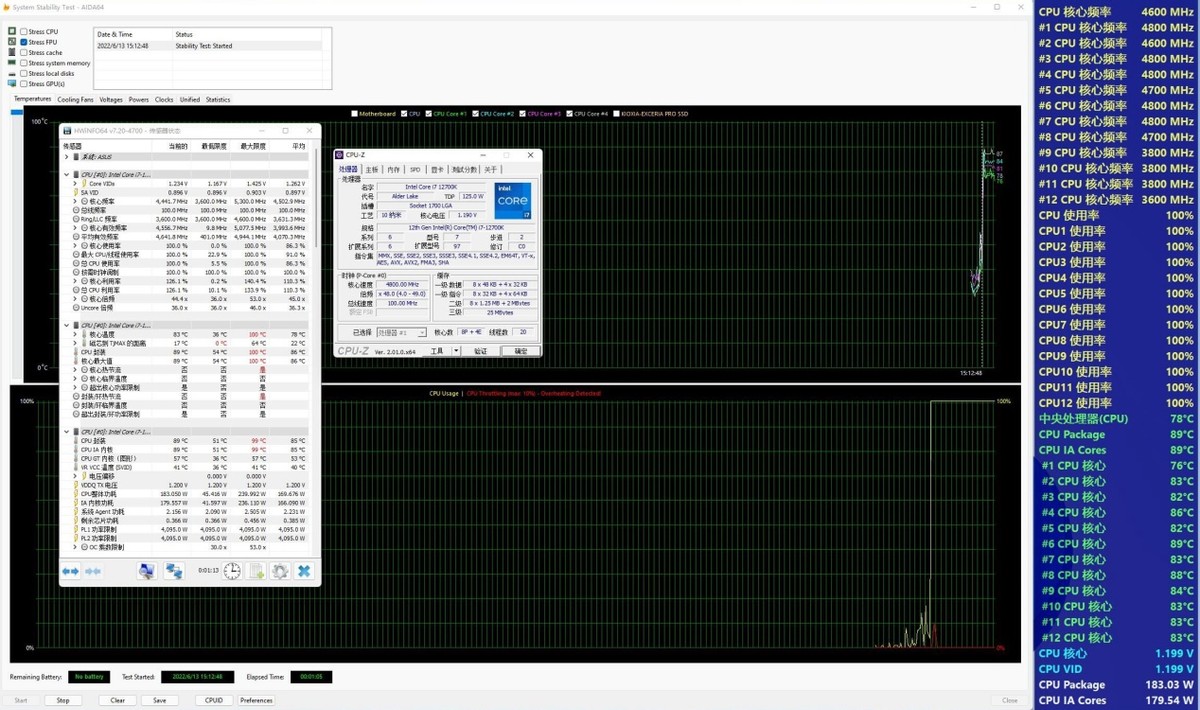Click the HWiNFO shrink columns arrows icon
Viewport: 1200px width, 710px height.
tap(93, 571)
